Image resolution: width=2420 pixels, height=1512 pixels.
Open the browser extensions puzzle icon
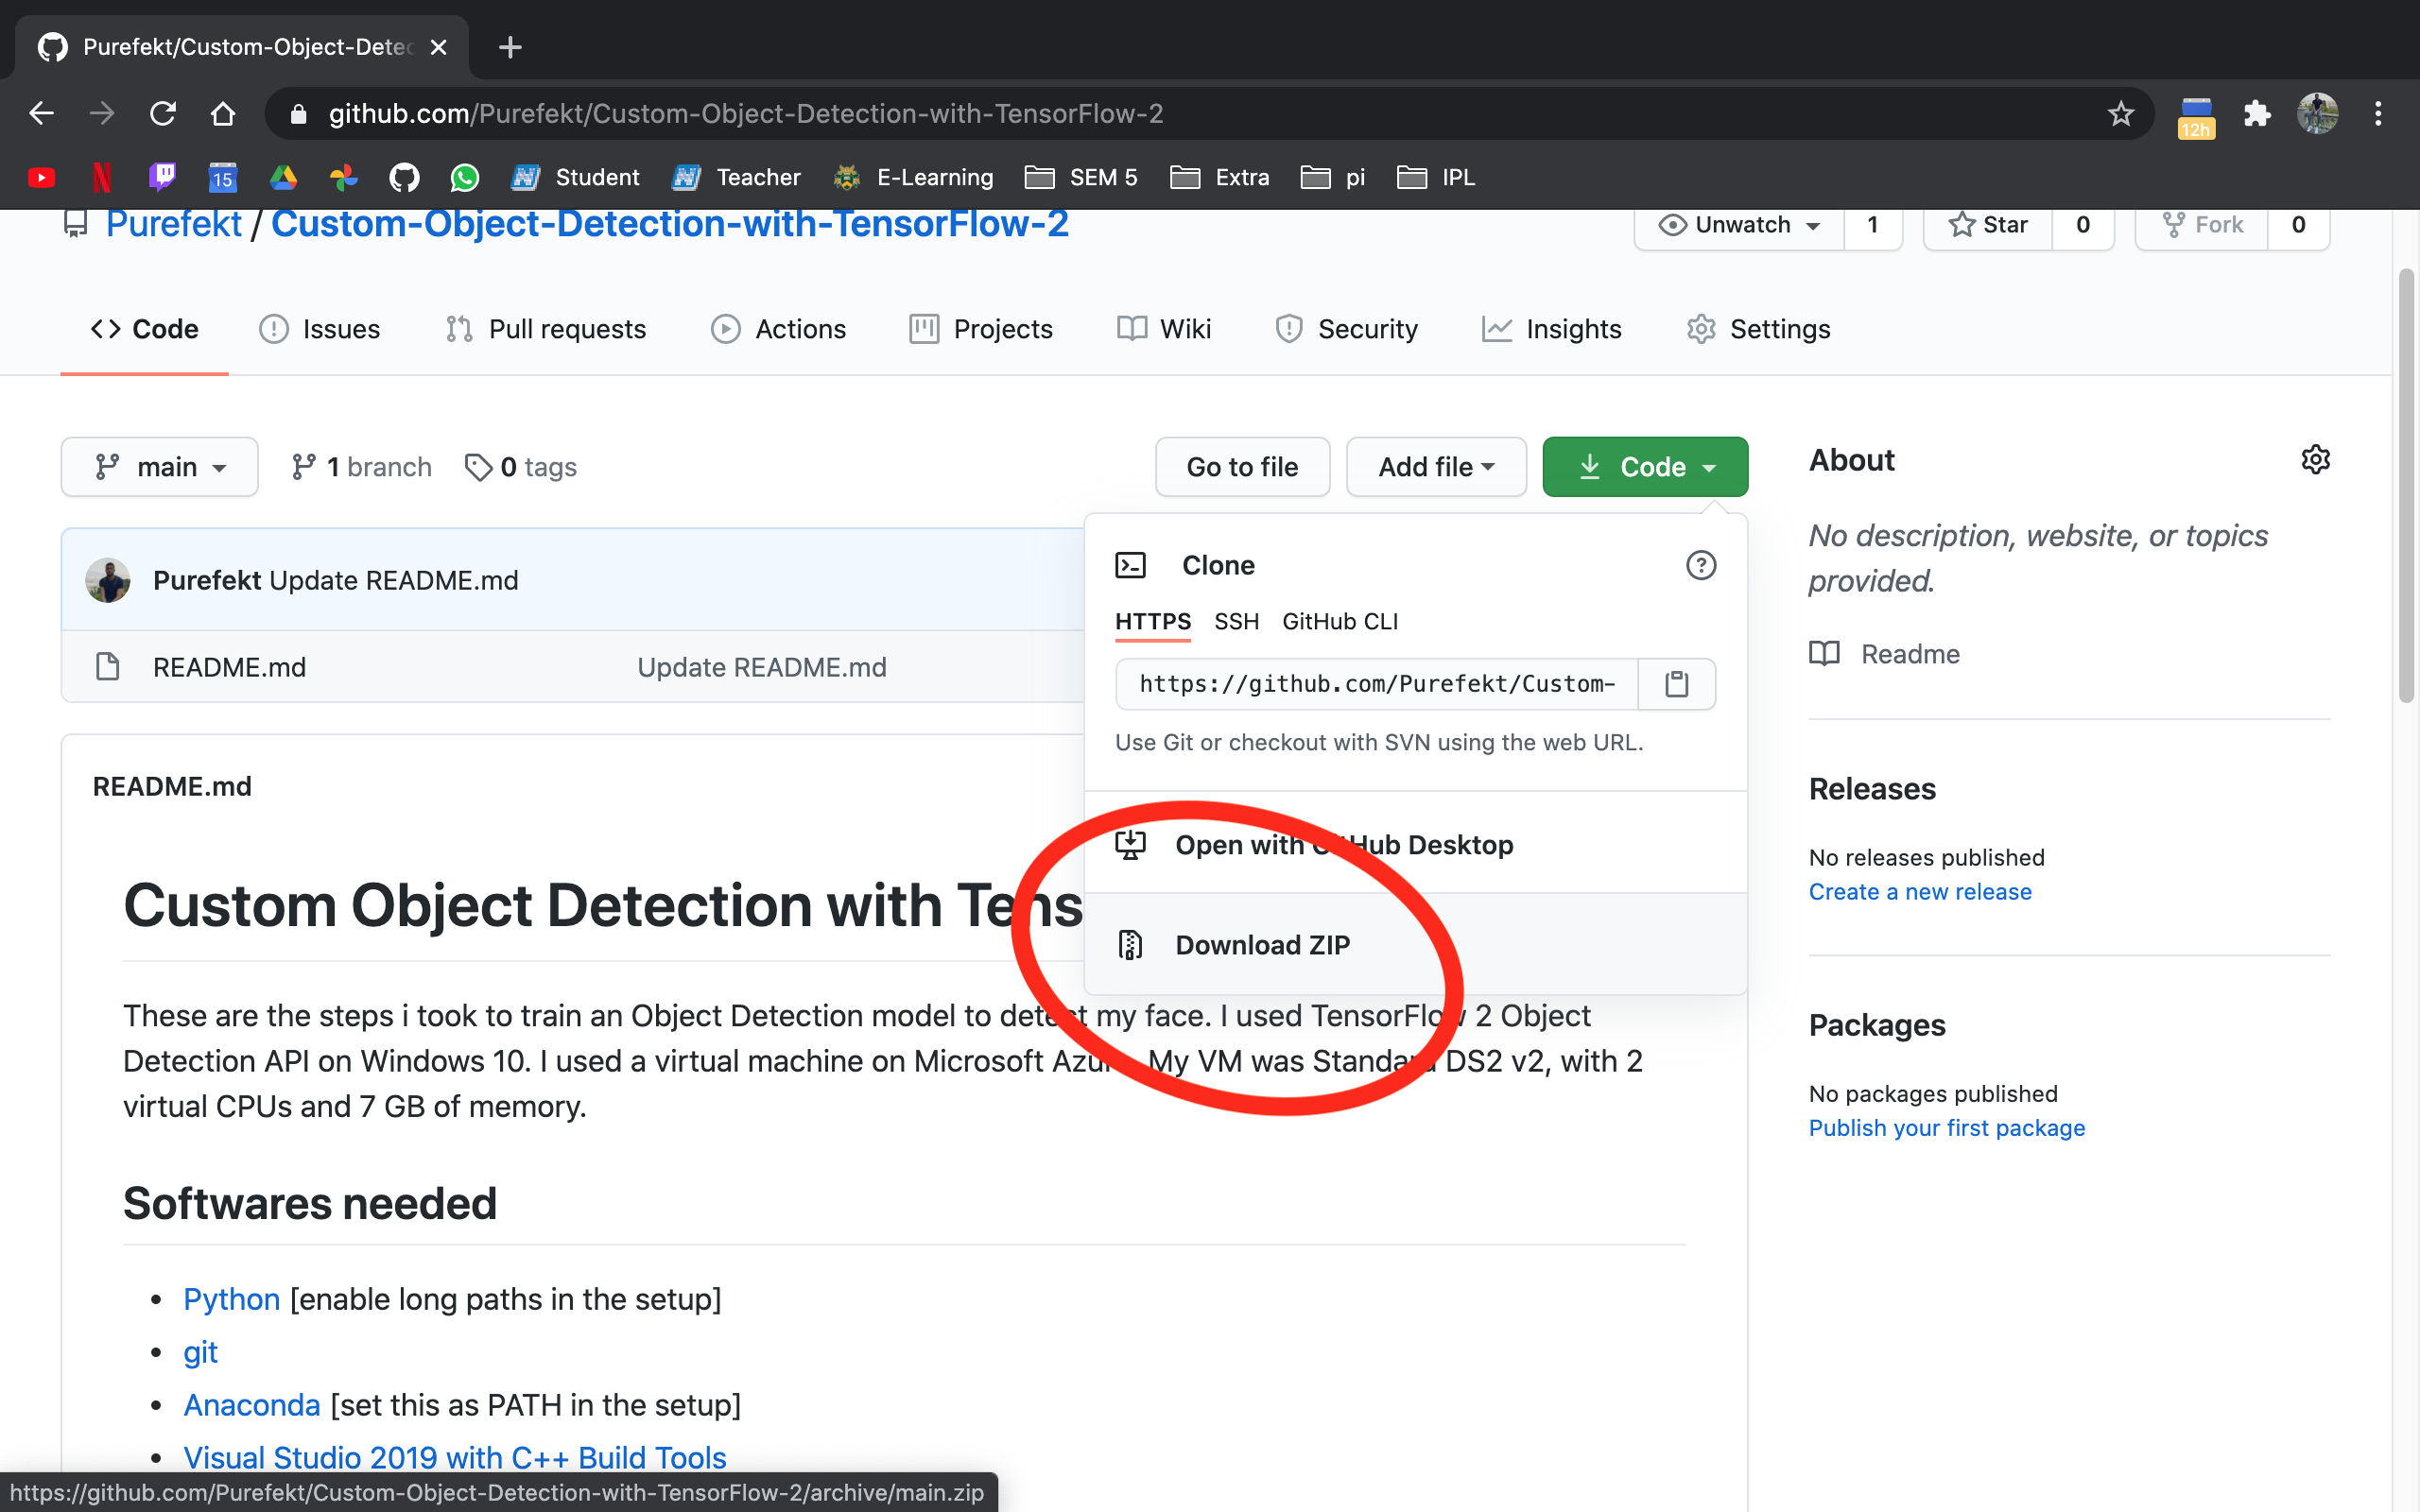[x=2257, y=113]
